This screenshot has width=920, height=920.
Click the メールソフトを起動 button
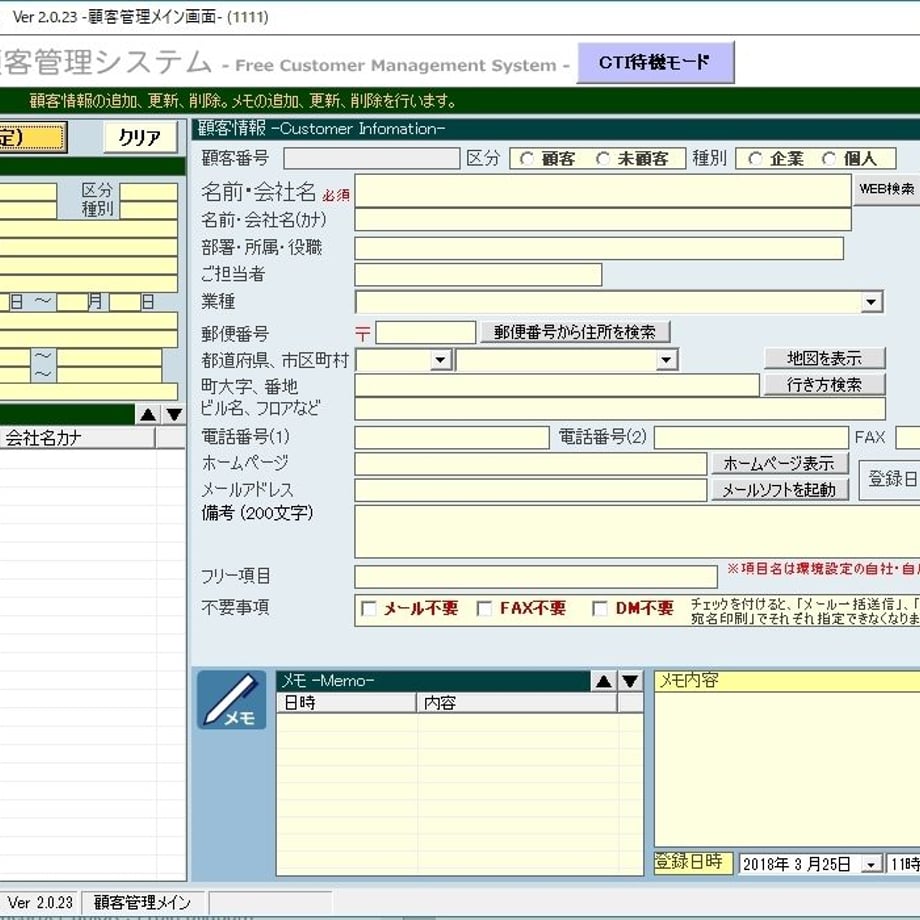click(x=780, y=490)
